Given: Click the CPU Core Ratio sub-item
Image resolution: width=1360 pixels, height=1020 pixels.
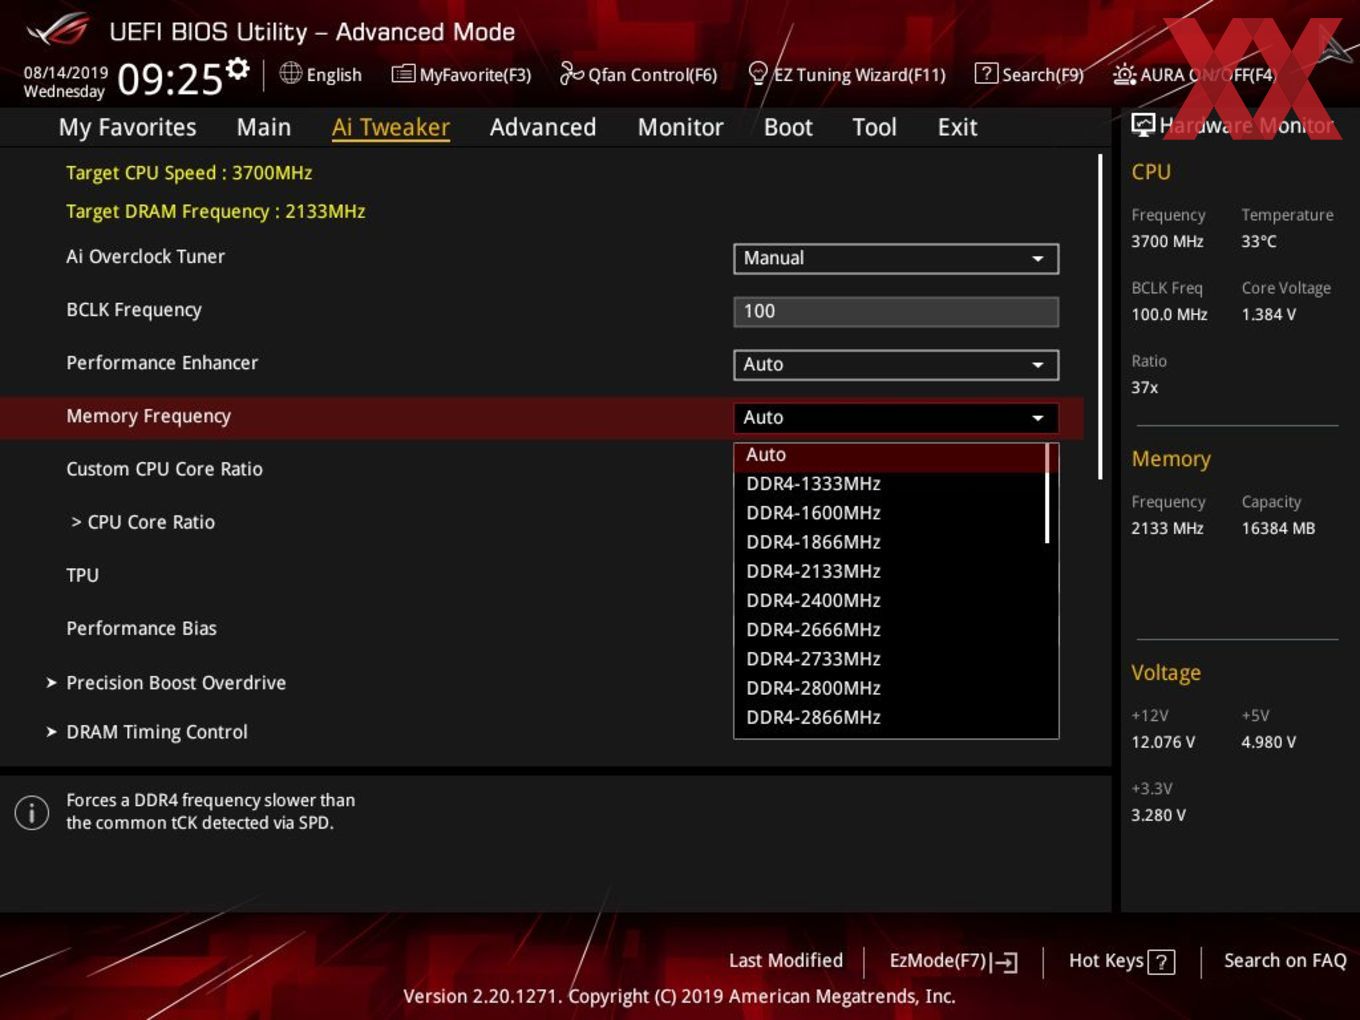Looking at the screenshot, I should pos(143,522).
